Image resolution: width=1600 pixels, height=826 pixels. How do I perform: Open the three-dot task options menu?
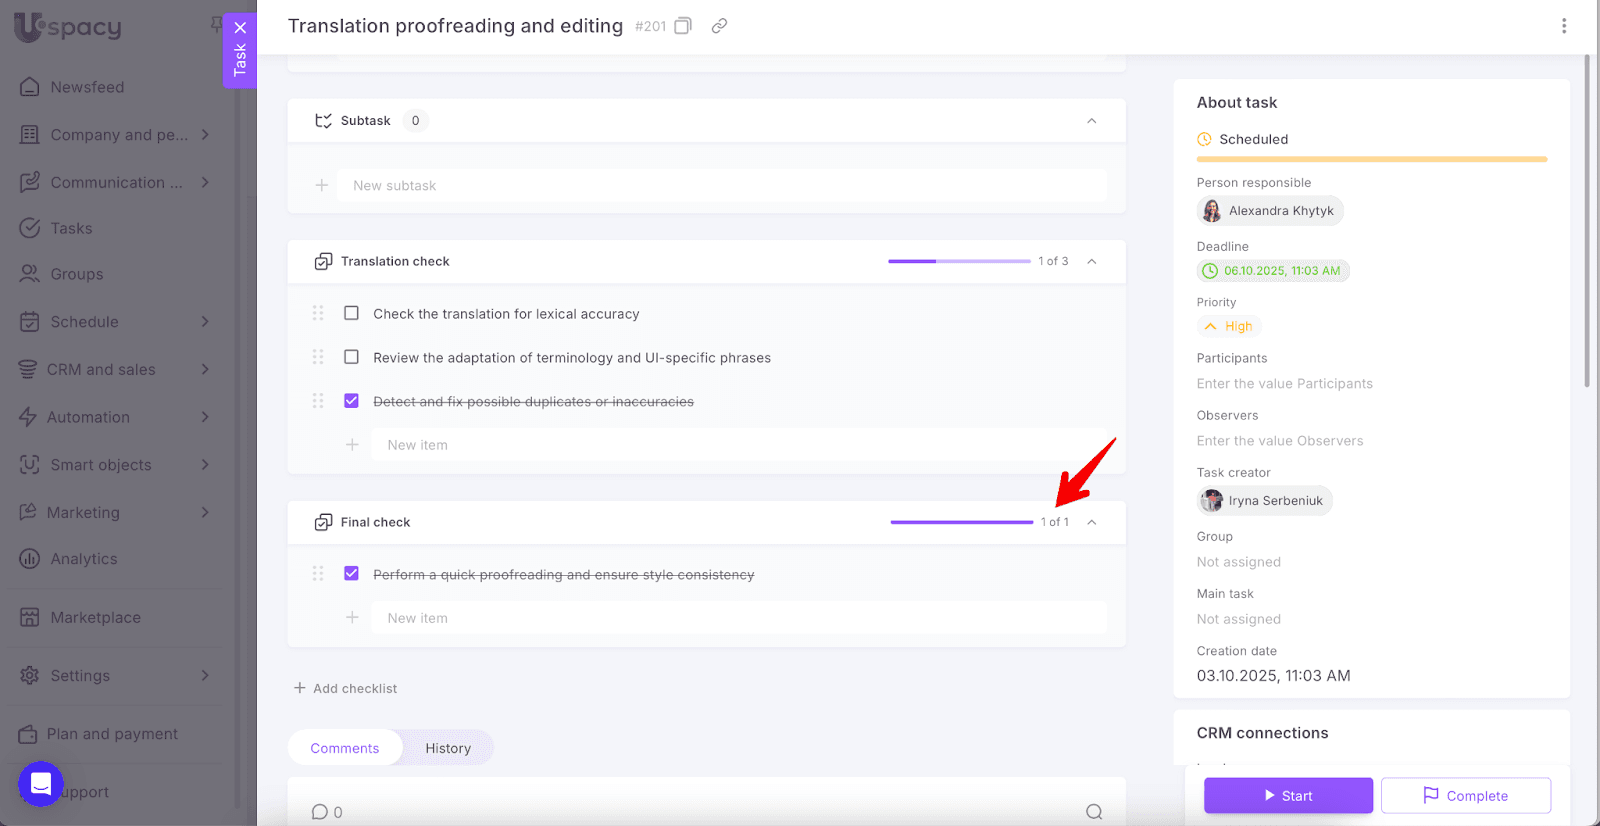(x=1564, y=26)
